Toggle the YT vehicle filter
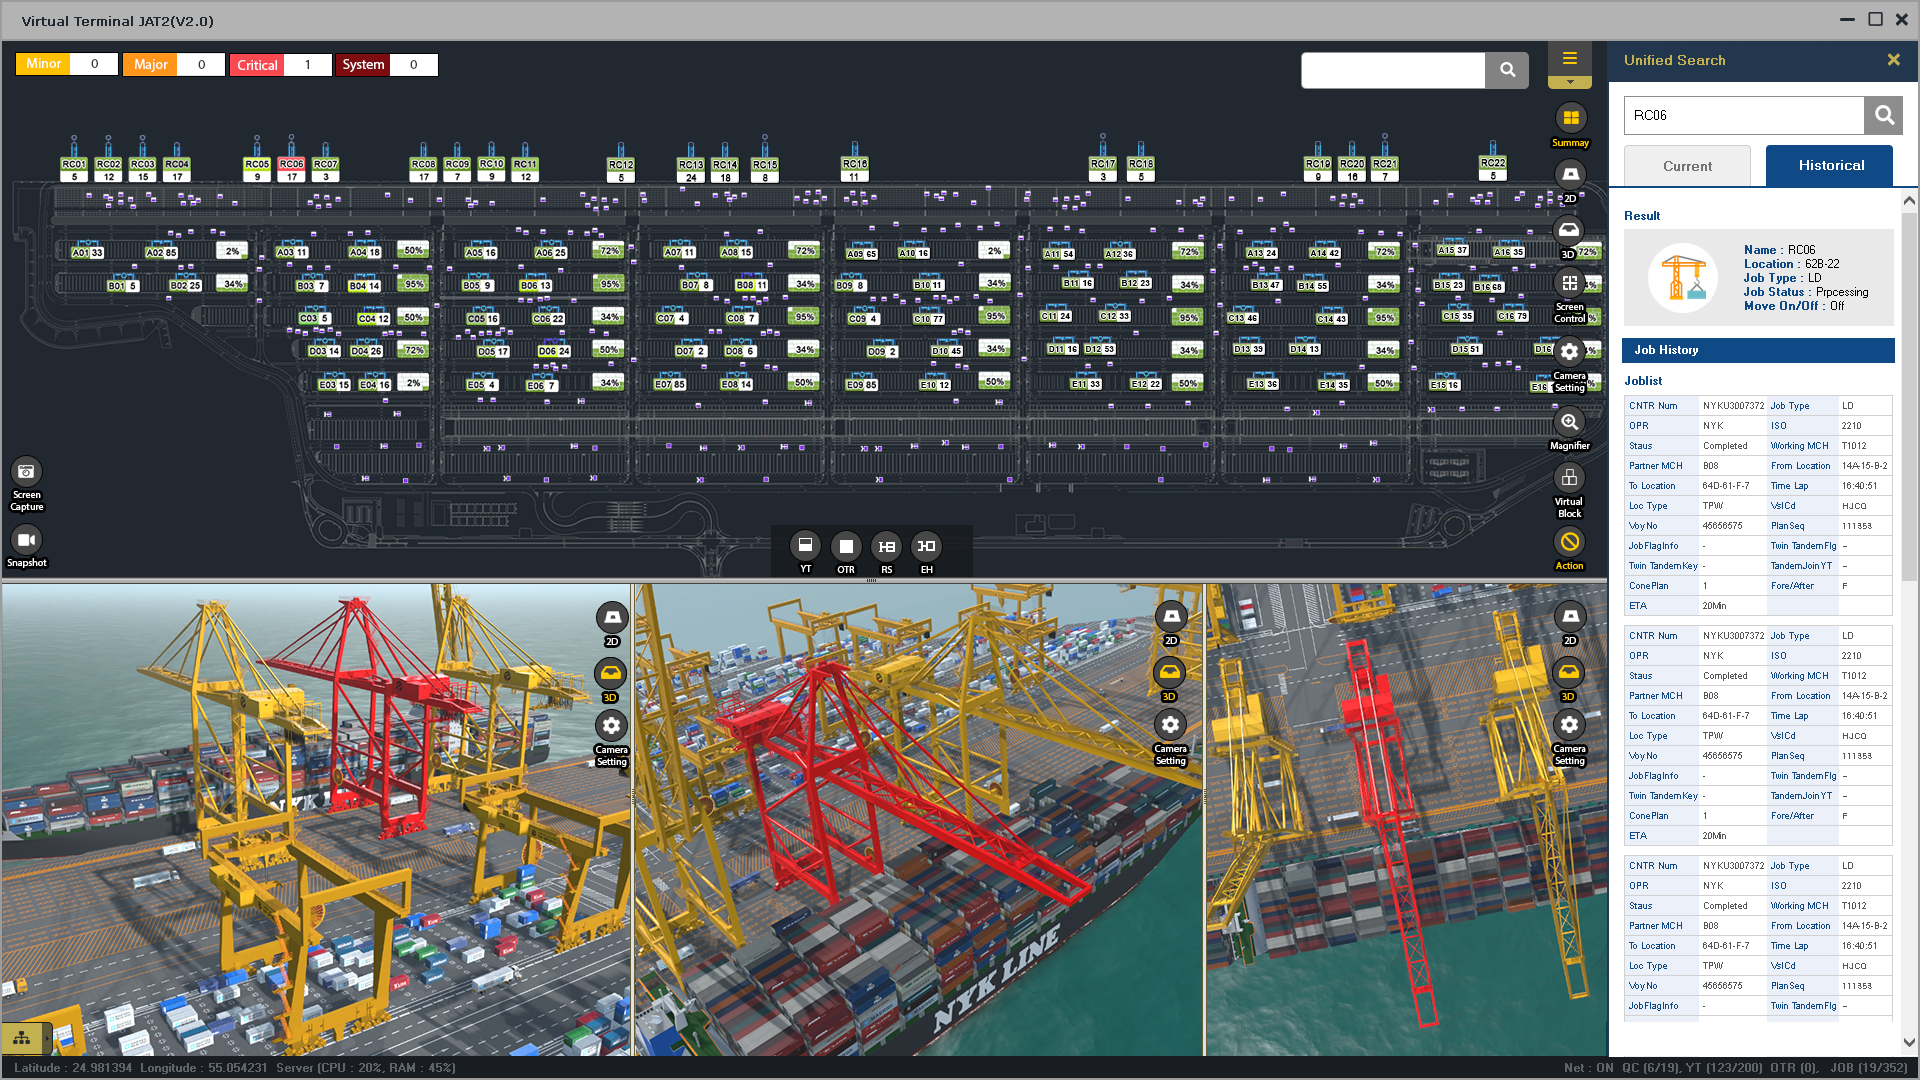The width and height of the screenshot is (1920, 1080). [x=805, y=546]
